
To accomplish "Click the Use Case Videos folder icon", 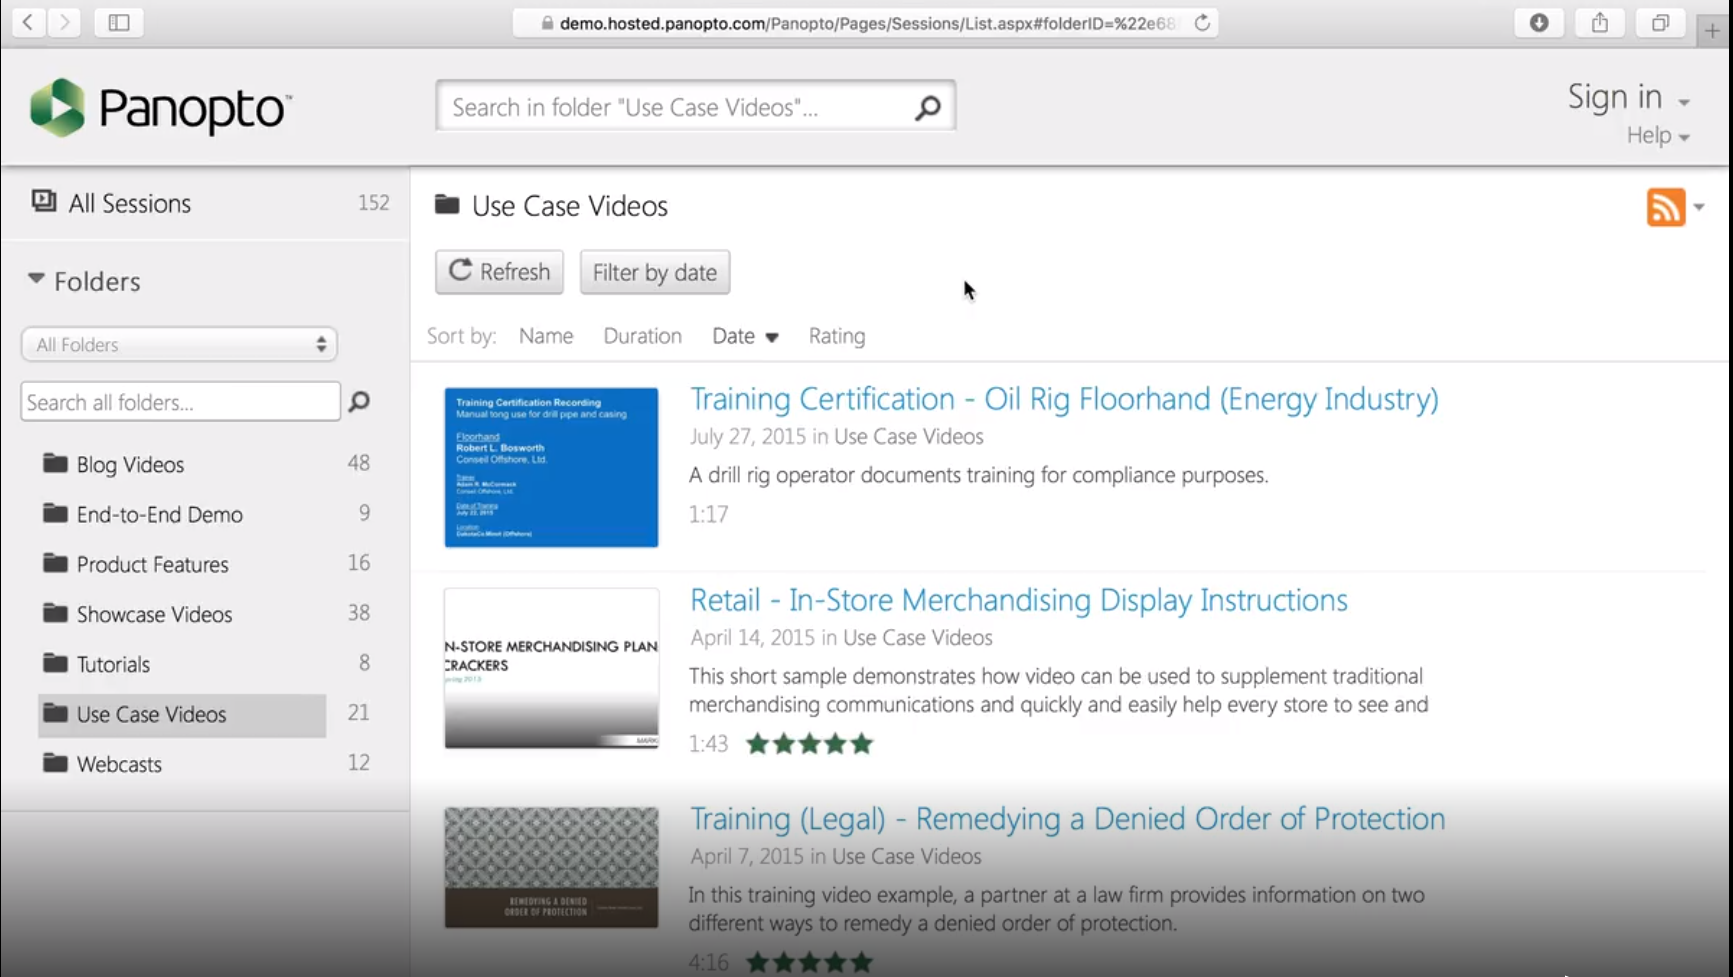I will (x=56, y=714).
